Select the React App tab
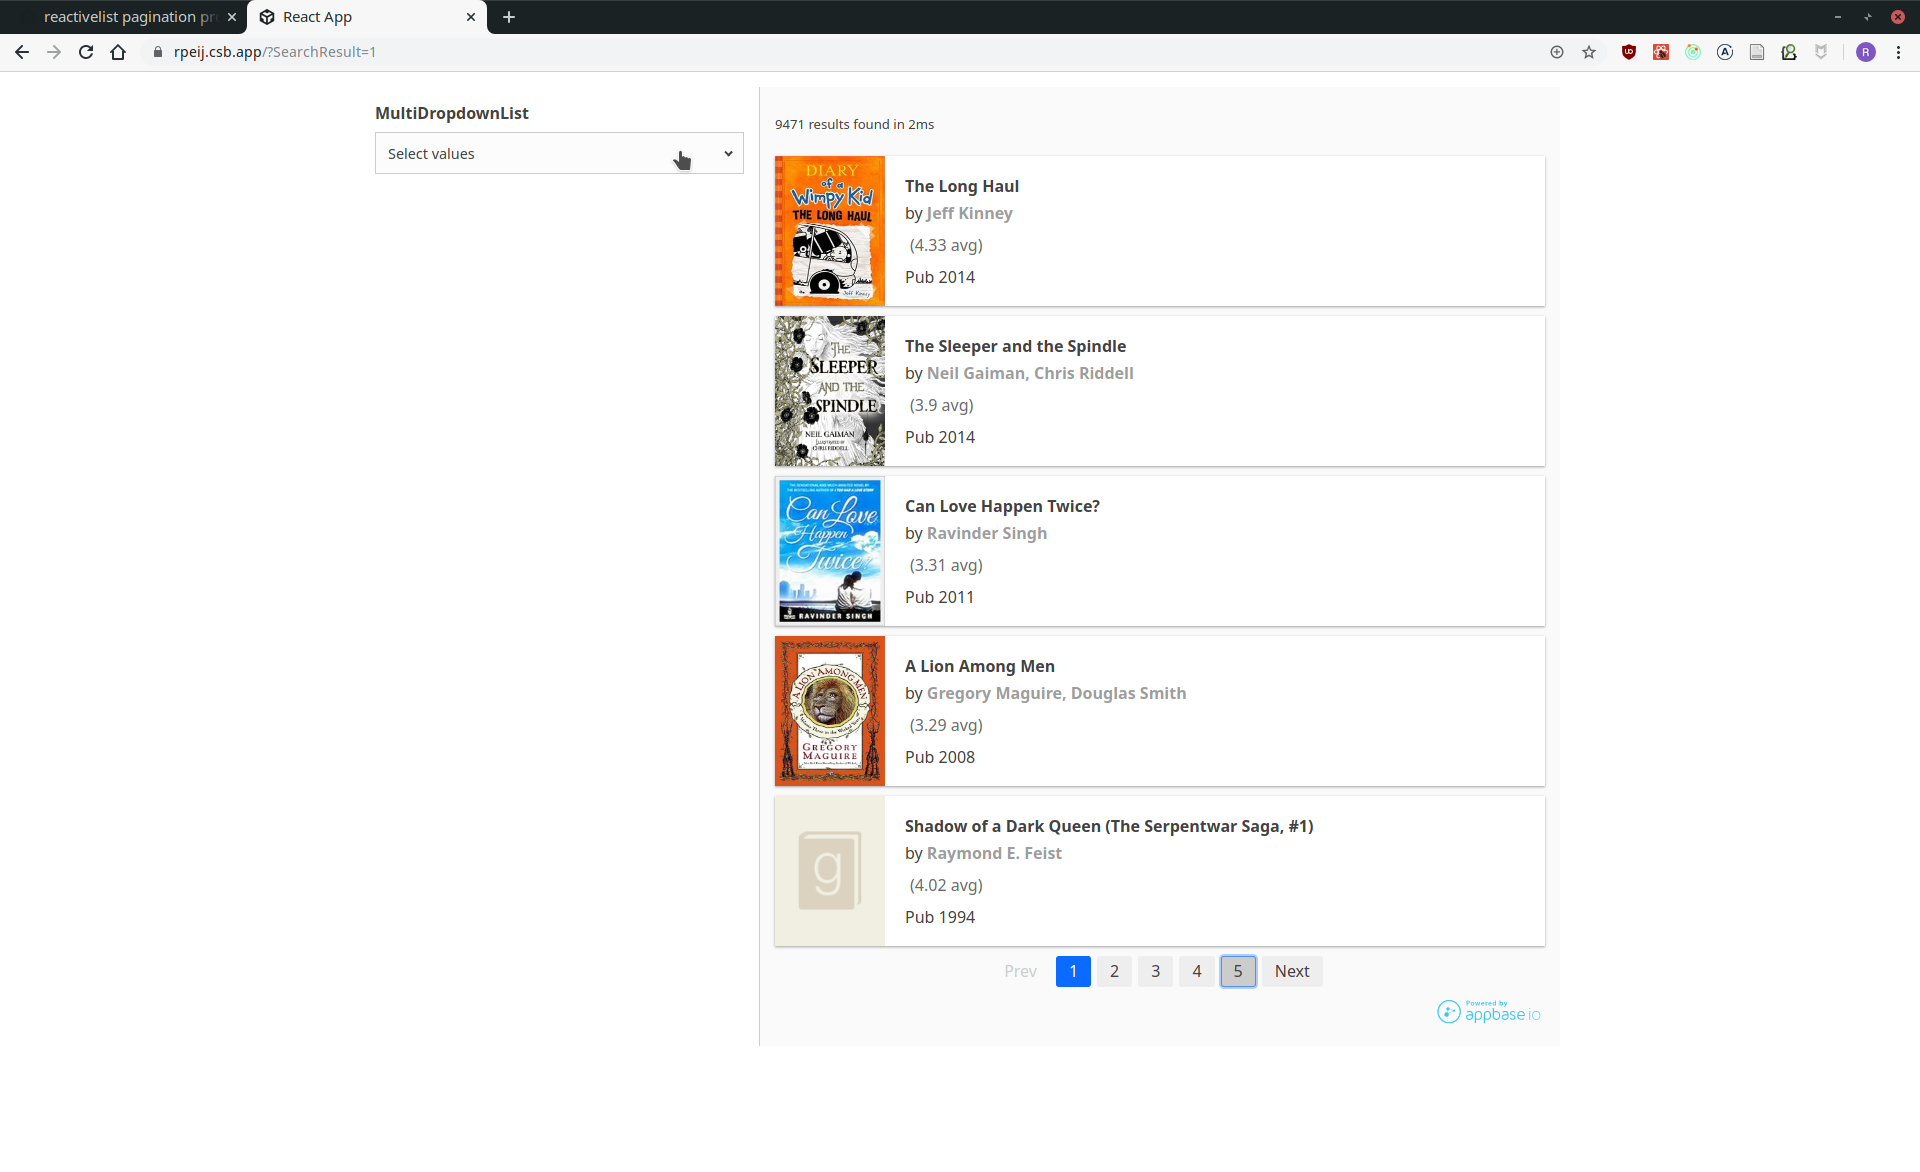The height and width of the screenshot is (1172, 1920). click(367, 17)
